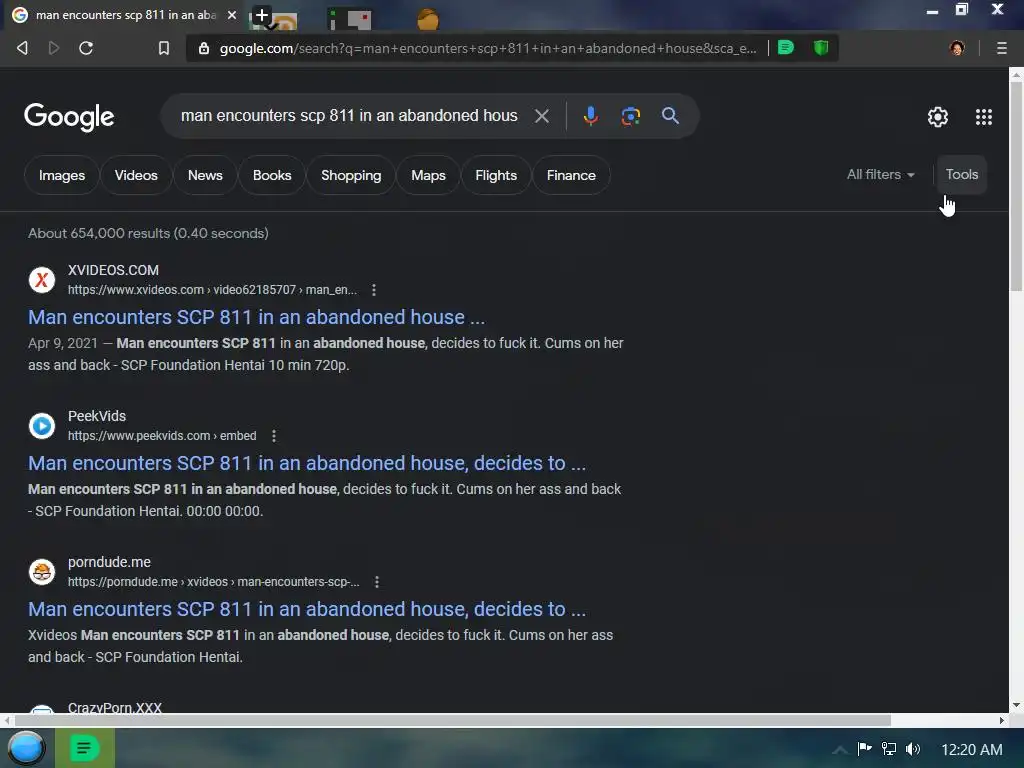
Task: Open the Tools button
Action: coord(961,174)
